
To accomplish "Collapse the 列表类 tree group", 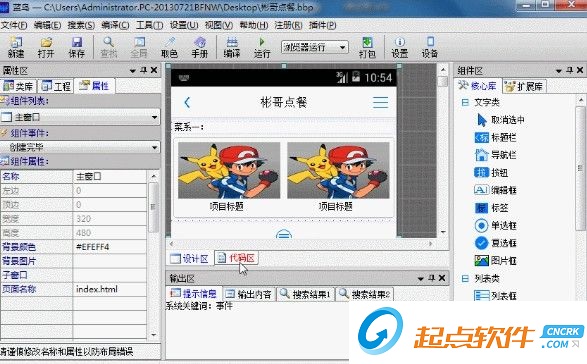I will [465, 278].
